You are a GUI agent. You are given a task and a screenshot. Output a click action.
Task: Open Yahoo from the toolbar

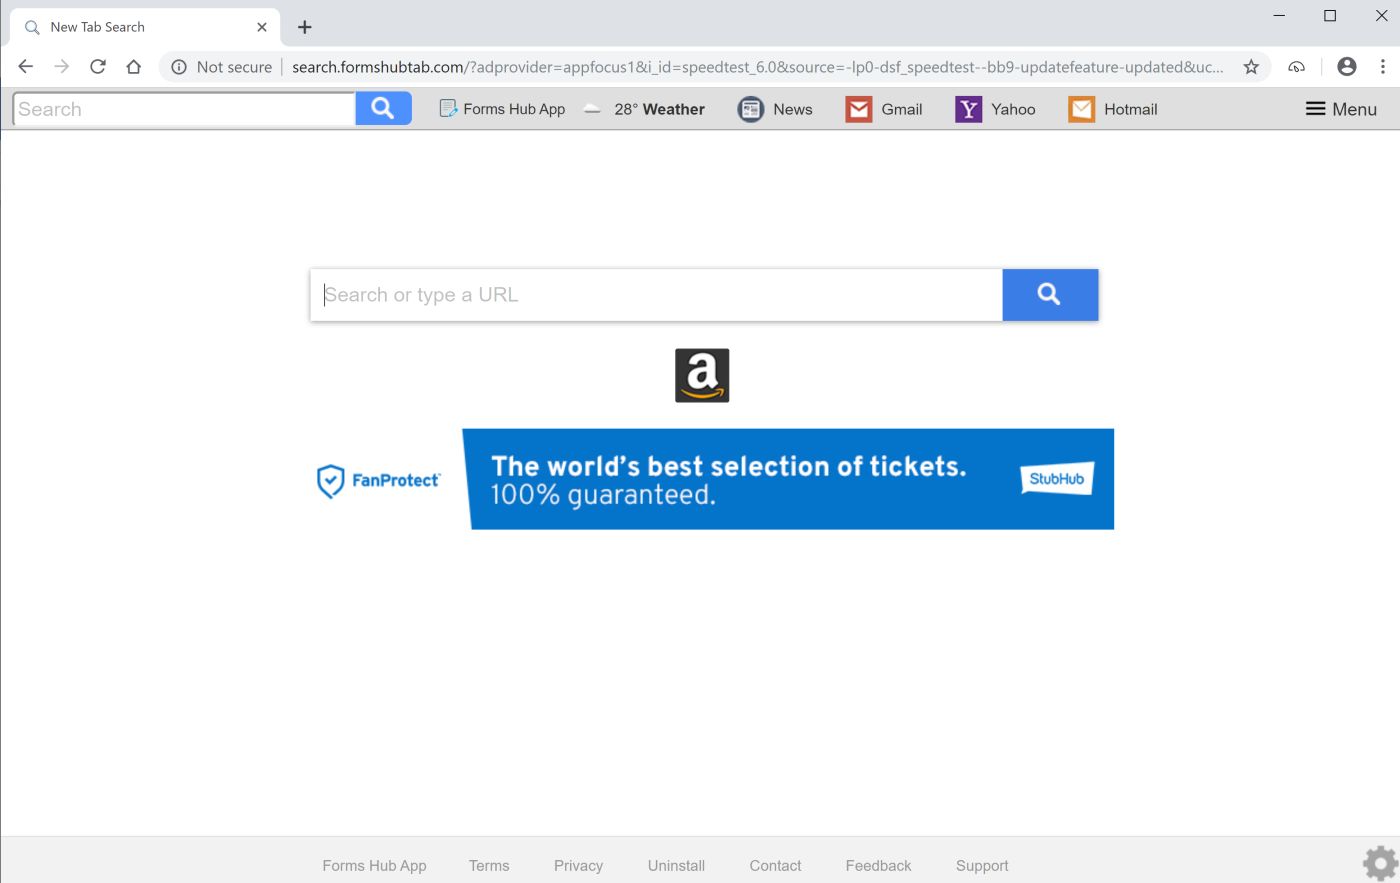[x=996, y=109]
